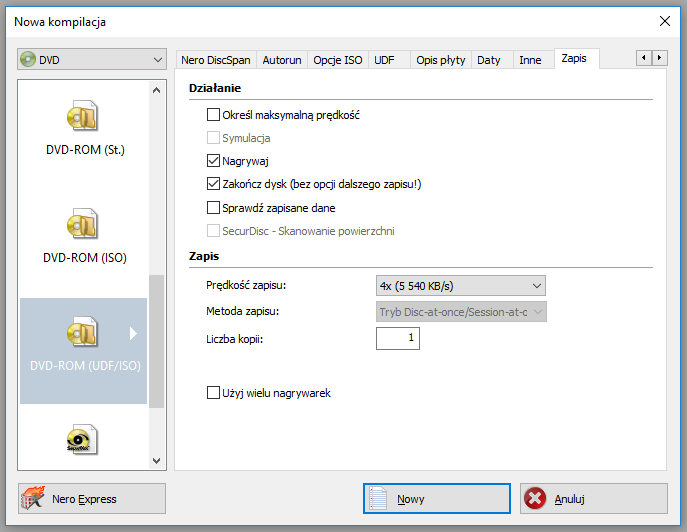Open the UDF tab

(389, 60)
